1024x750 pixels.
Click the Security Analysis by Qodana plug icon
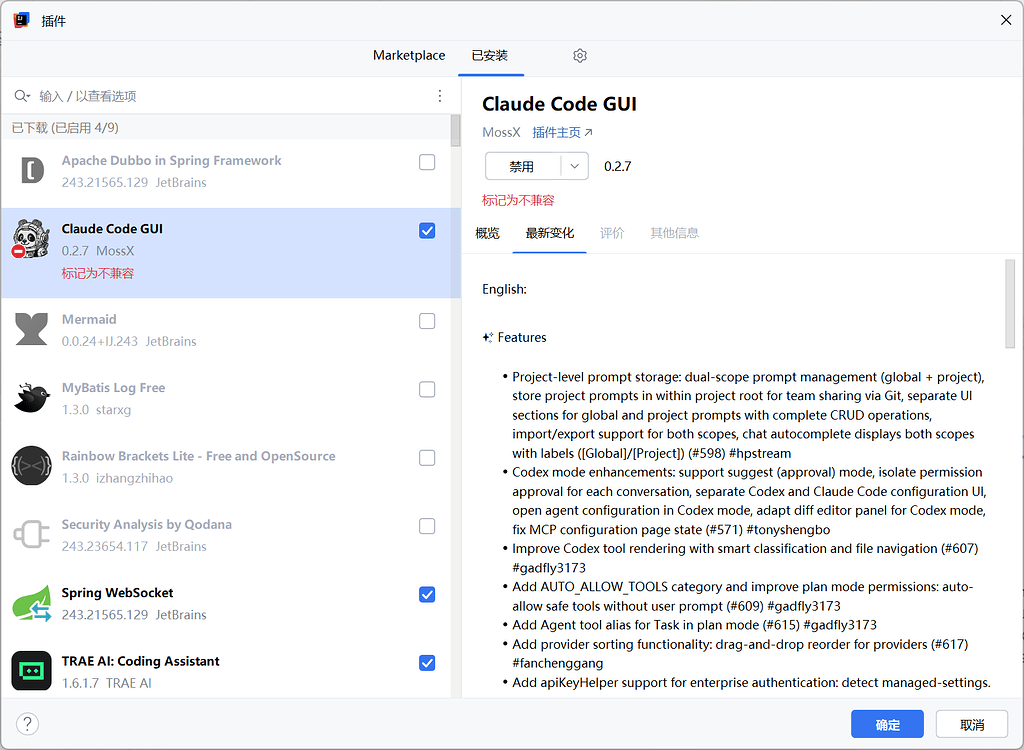(x=31, y=534)
